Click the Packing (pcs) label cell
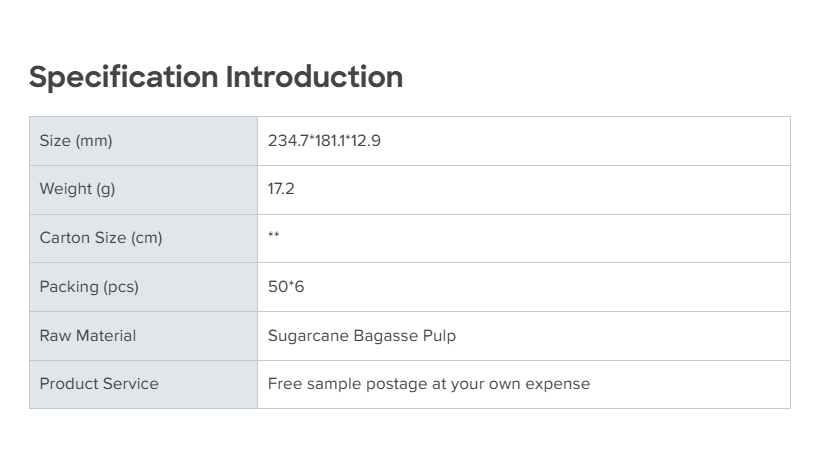This screenshot has height=456, width=823. 89,287
